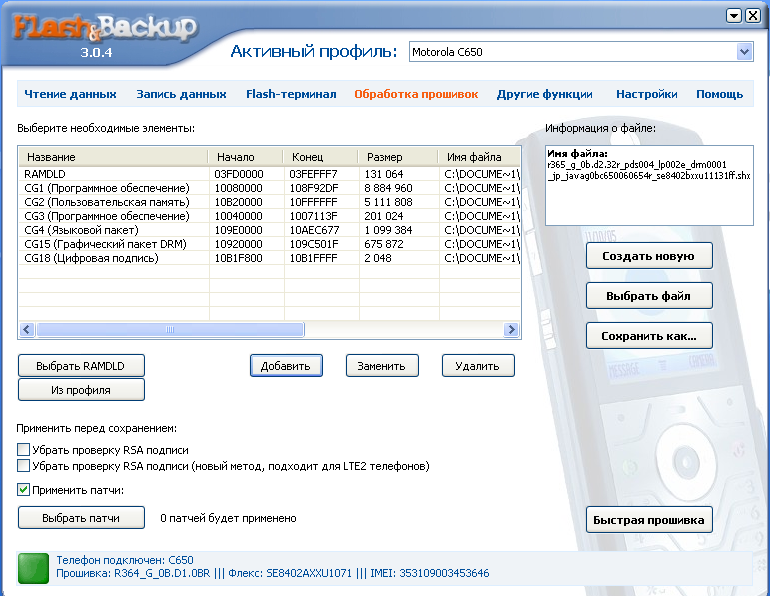Open the 'Чтение данных' tab
This screenshot has width=770, height=596.
(70, 94)
